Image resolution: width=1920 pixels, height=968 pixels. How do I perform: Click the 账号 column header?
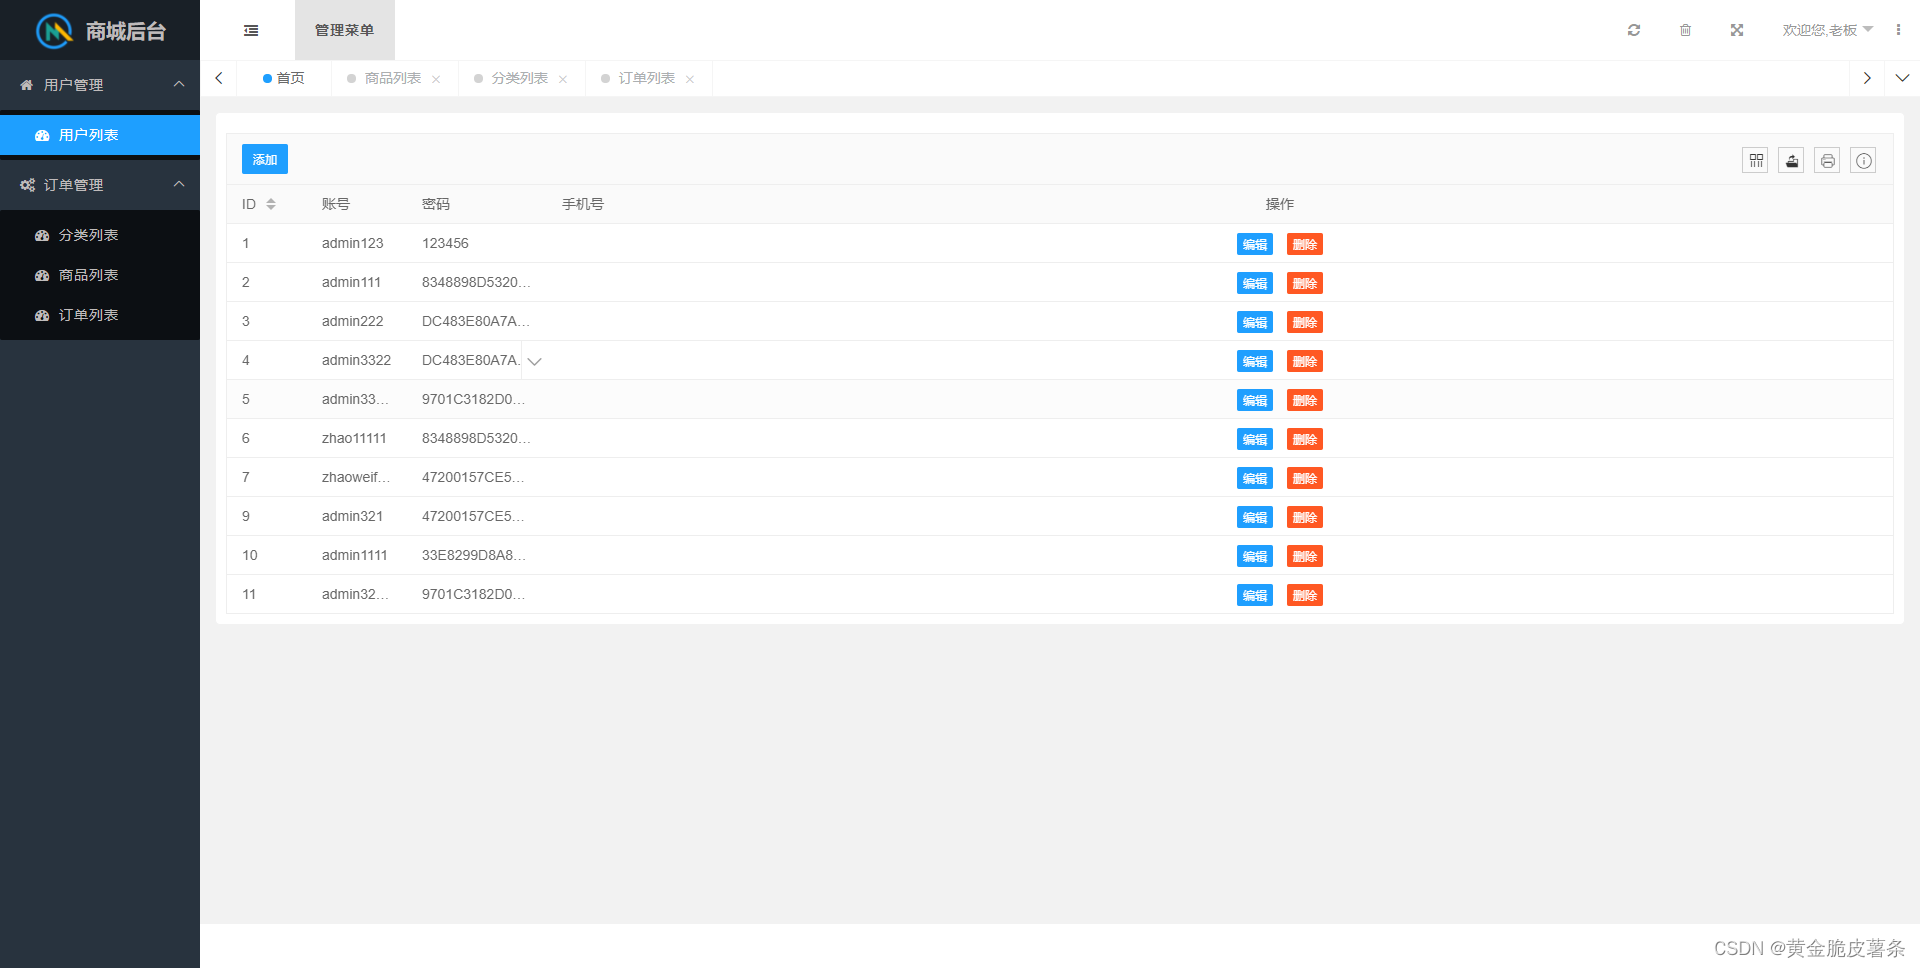tap(336, 204)
